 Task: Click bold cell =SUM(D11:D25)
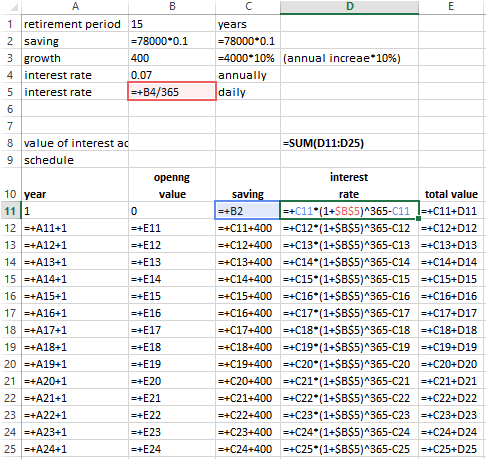tap(349, 143)
